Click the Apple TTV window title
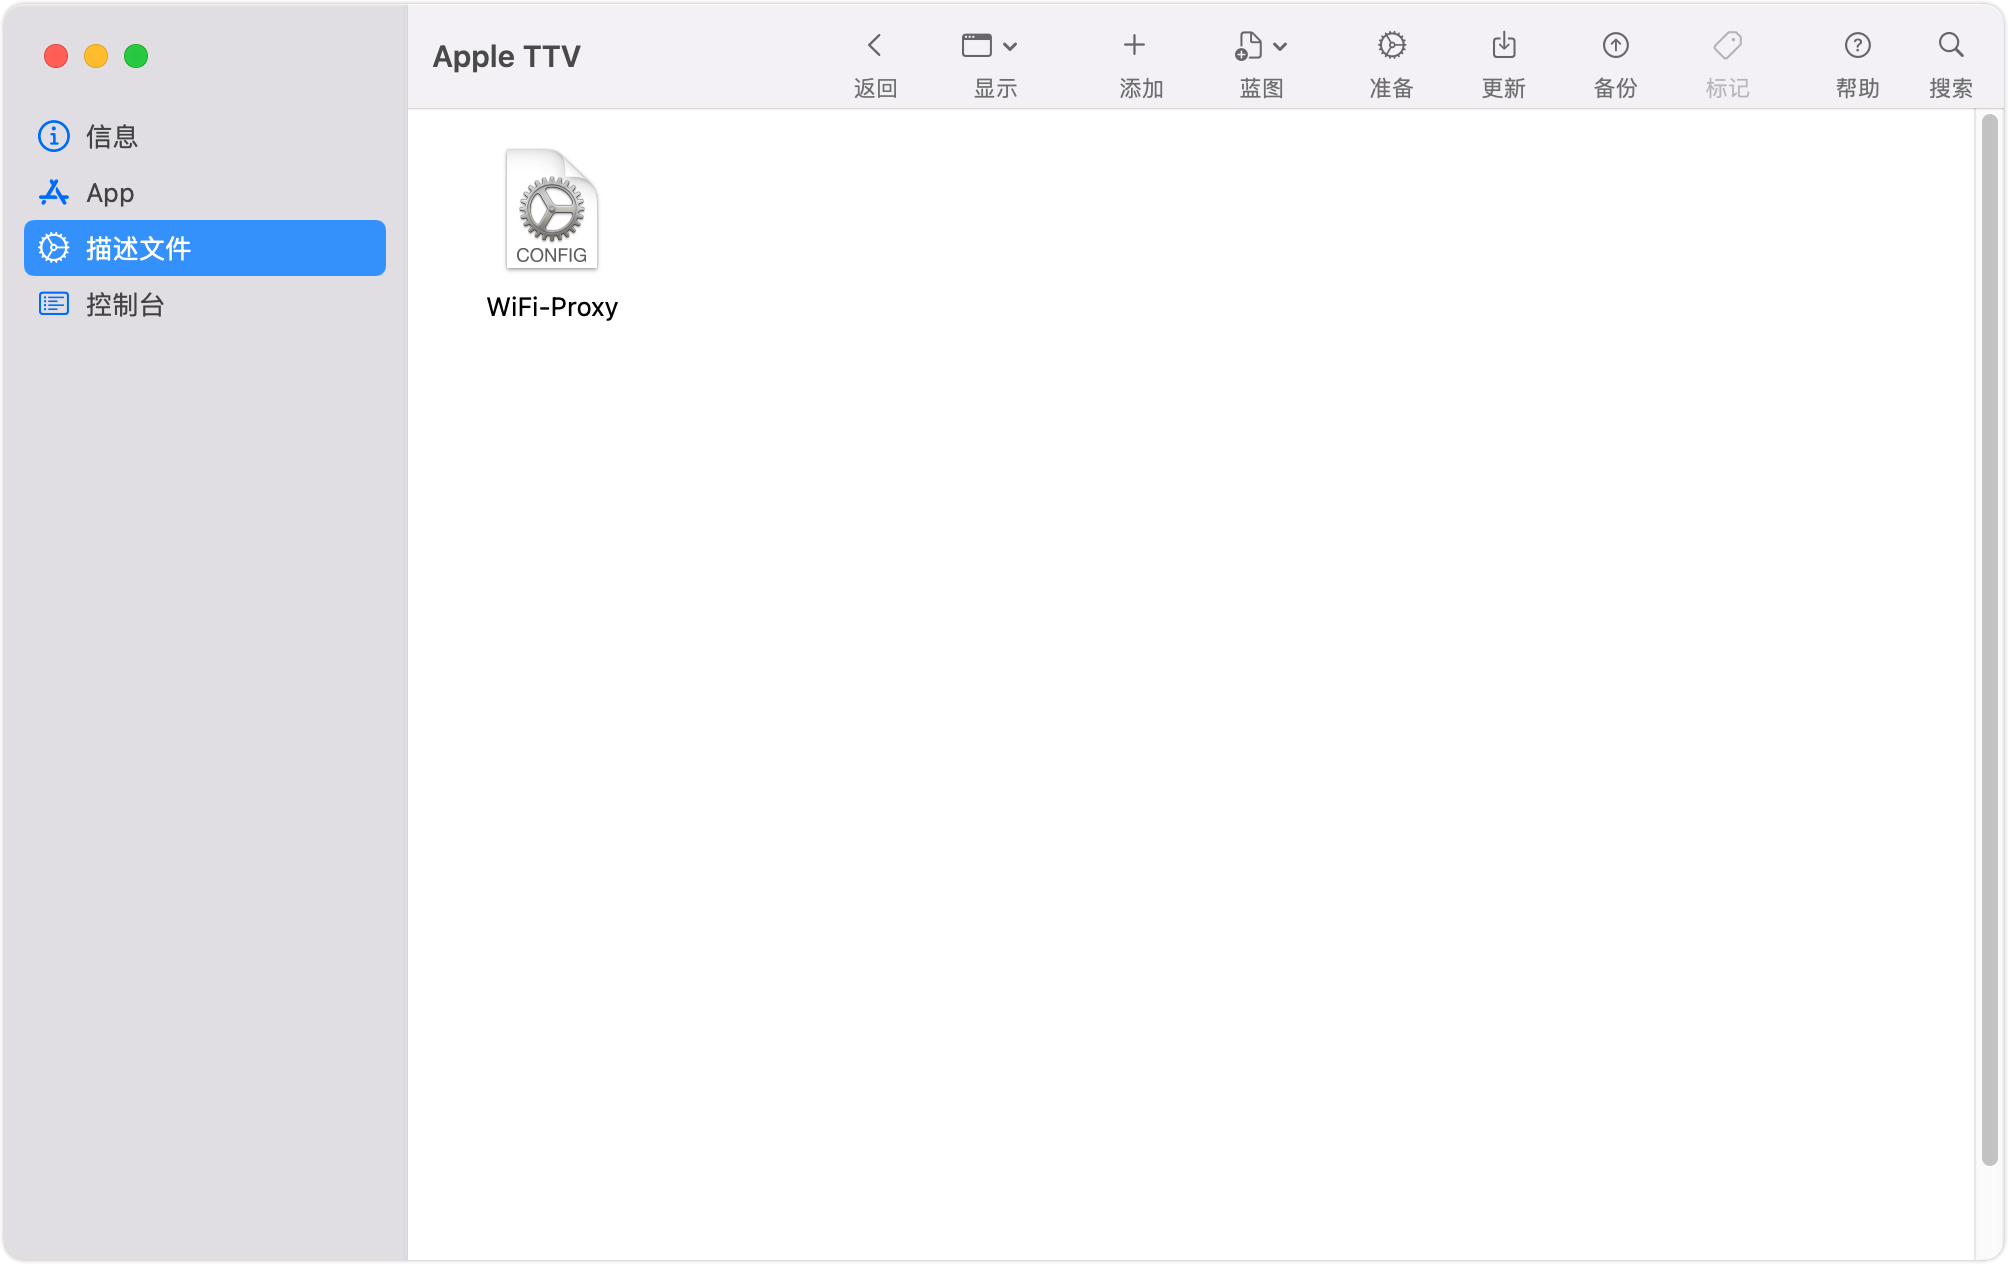The width and height of the screenshot is (2008, 1264). [x=506, y=57]
